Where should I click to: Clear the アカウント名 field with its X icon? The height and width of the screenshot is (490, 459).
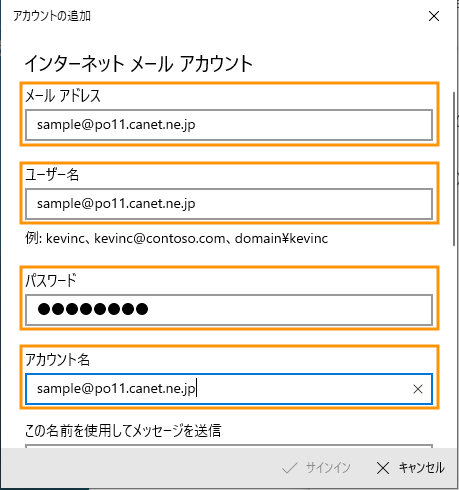[x=418, y=389]
